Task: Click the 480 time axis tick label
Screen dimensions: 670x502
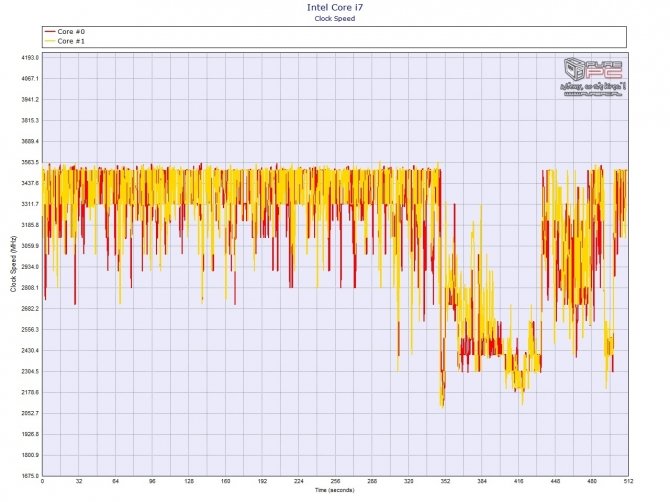Action: pos(591,481)
